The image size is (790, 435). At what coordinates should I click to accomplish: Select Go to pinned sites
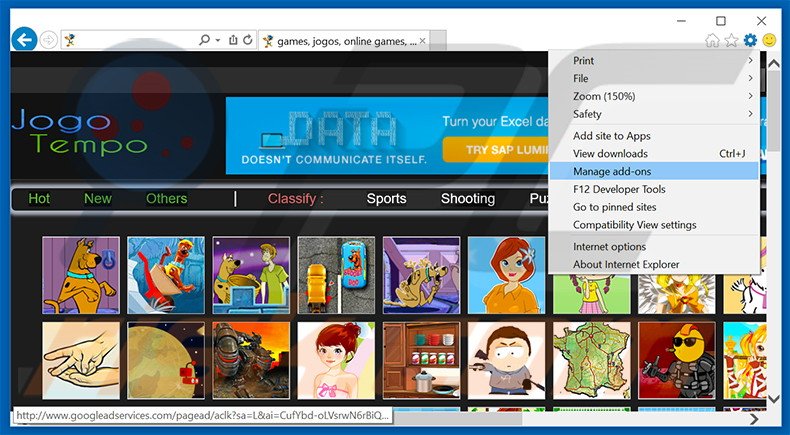(653, 207)
